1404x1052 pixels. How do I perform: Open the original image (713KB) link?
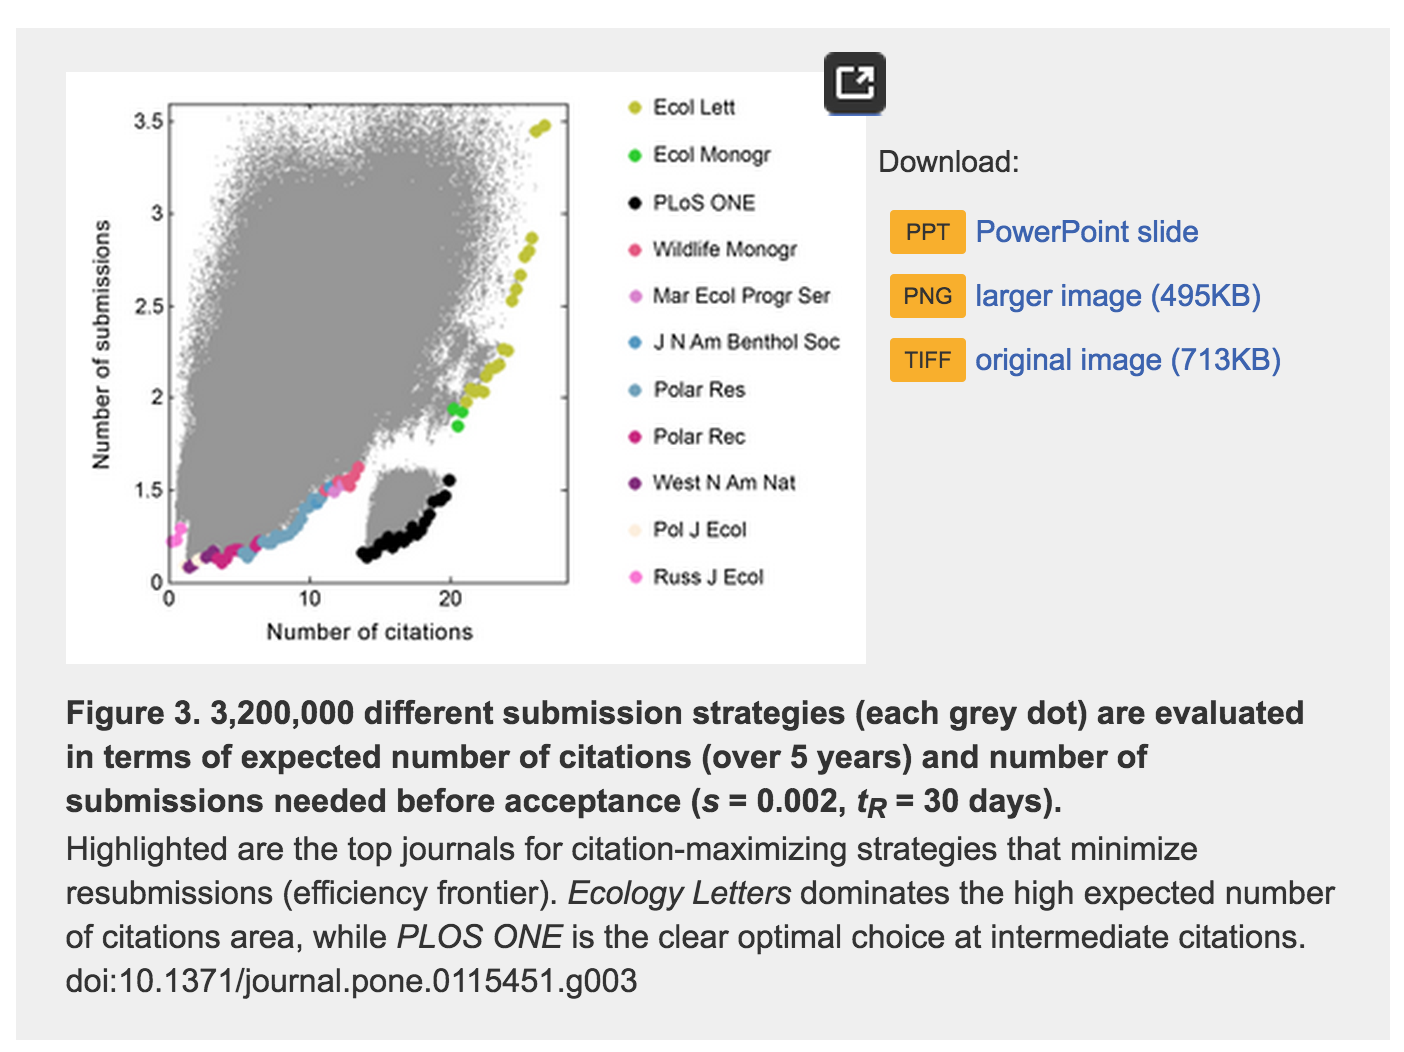coord(1127,360)
